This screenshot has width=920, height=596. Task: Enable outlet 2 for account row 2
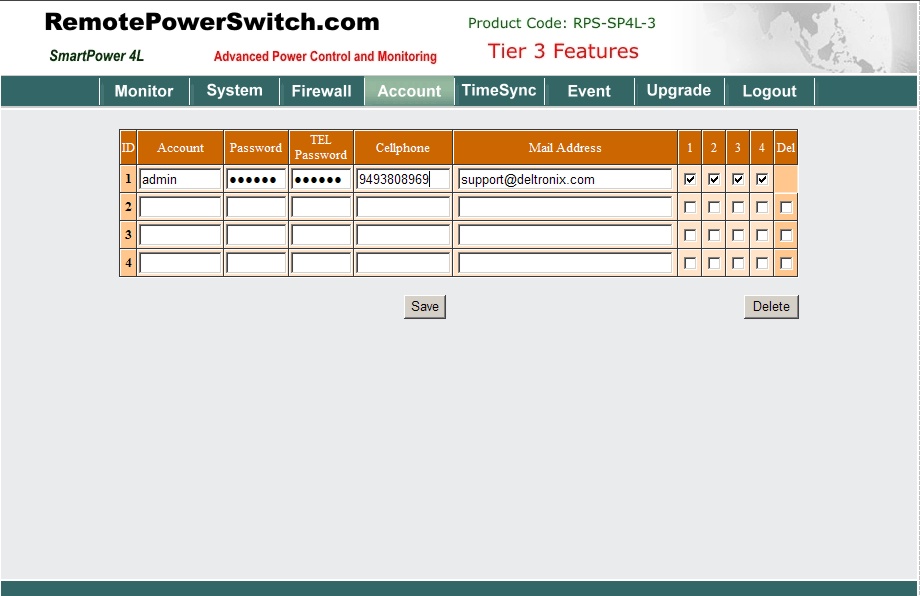point(714,207)
